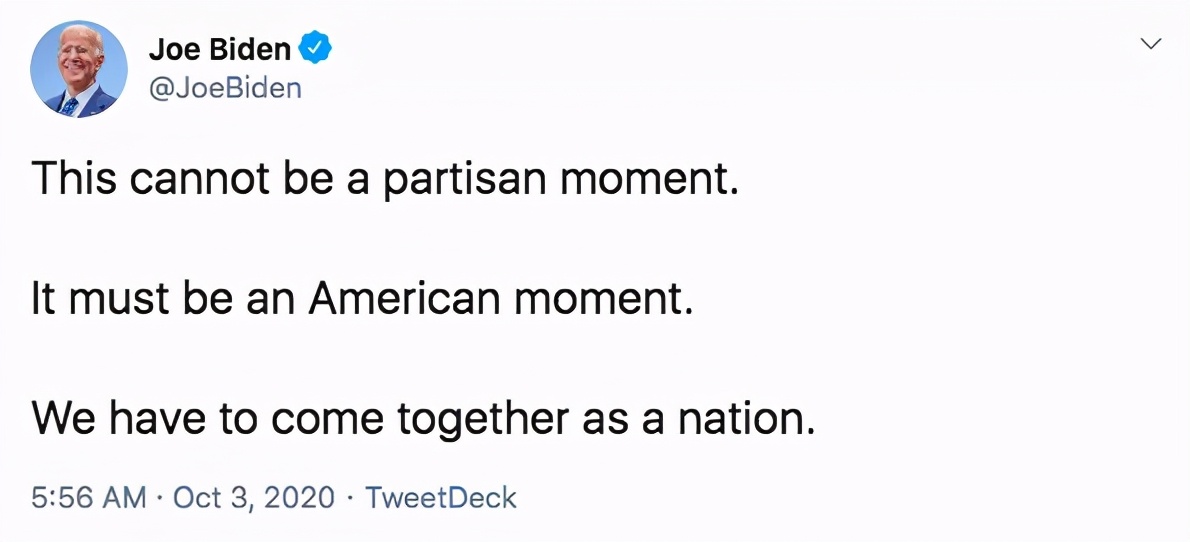Screen dimensions: 1190x542
Task: Click the word "This" starting the tweet
Action: pyautogui.click(x=73, y=178)
